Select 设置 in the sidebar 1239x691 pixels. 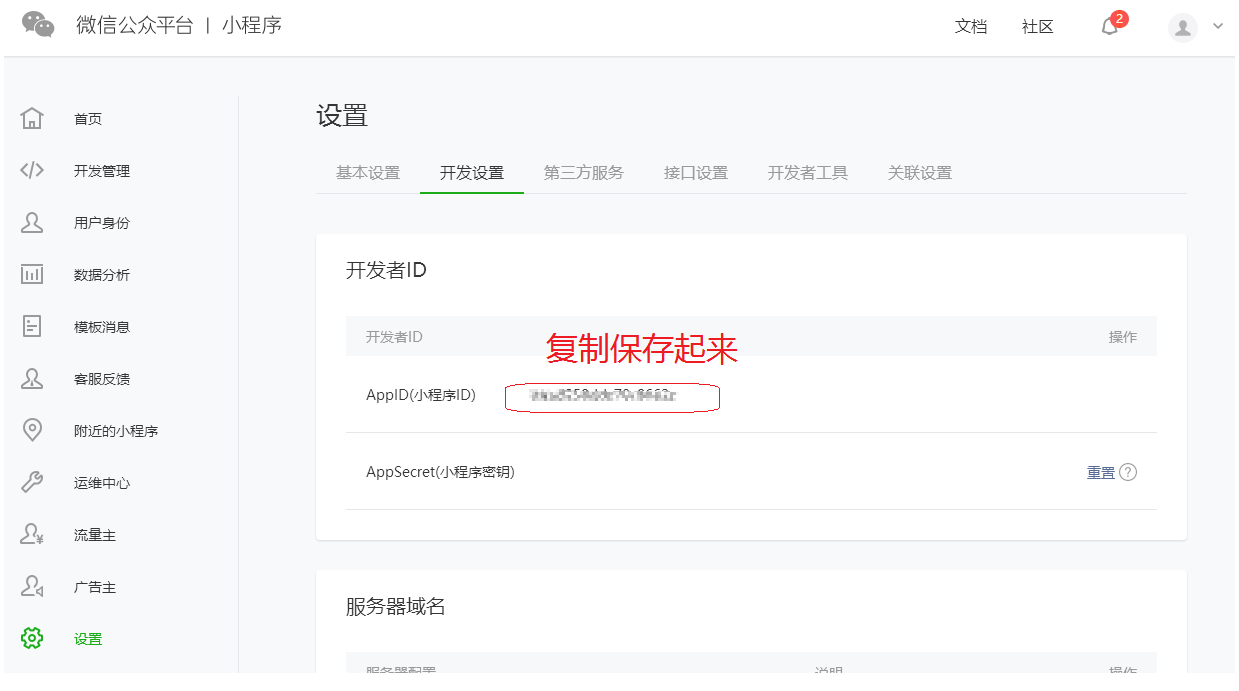pyautogui.click(x=88, y=639)
